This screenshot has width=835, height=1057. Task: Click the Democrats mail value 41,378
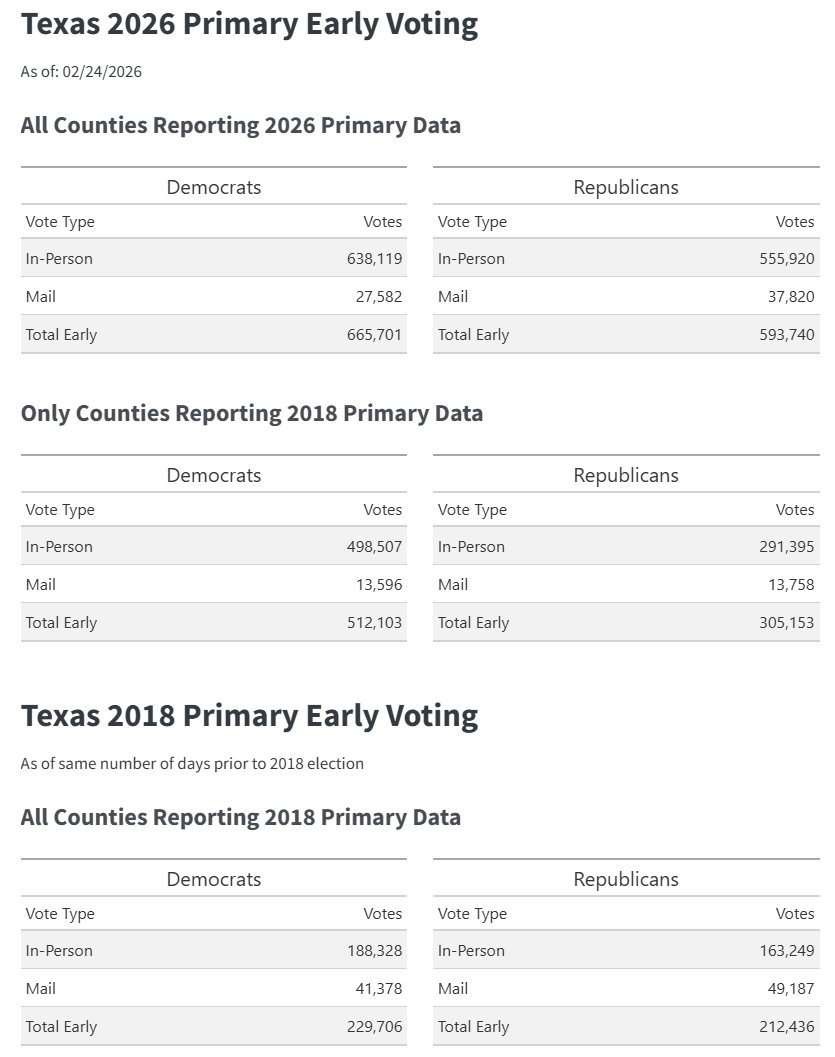pos(379,989)
